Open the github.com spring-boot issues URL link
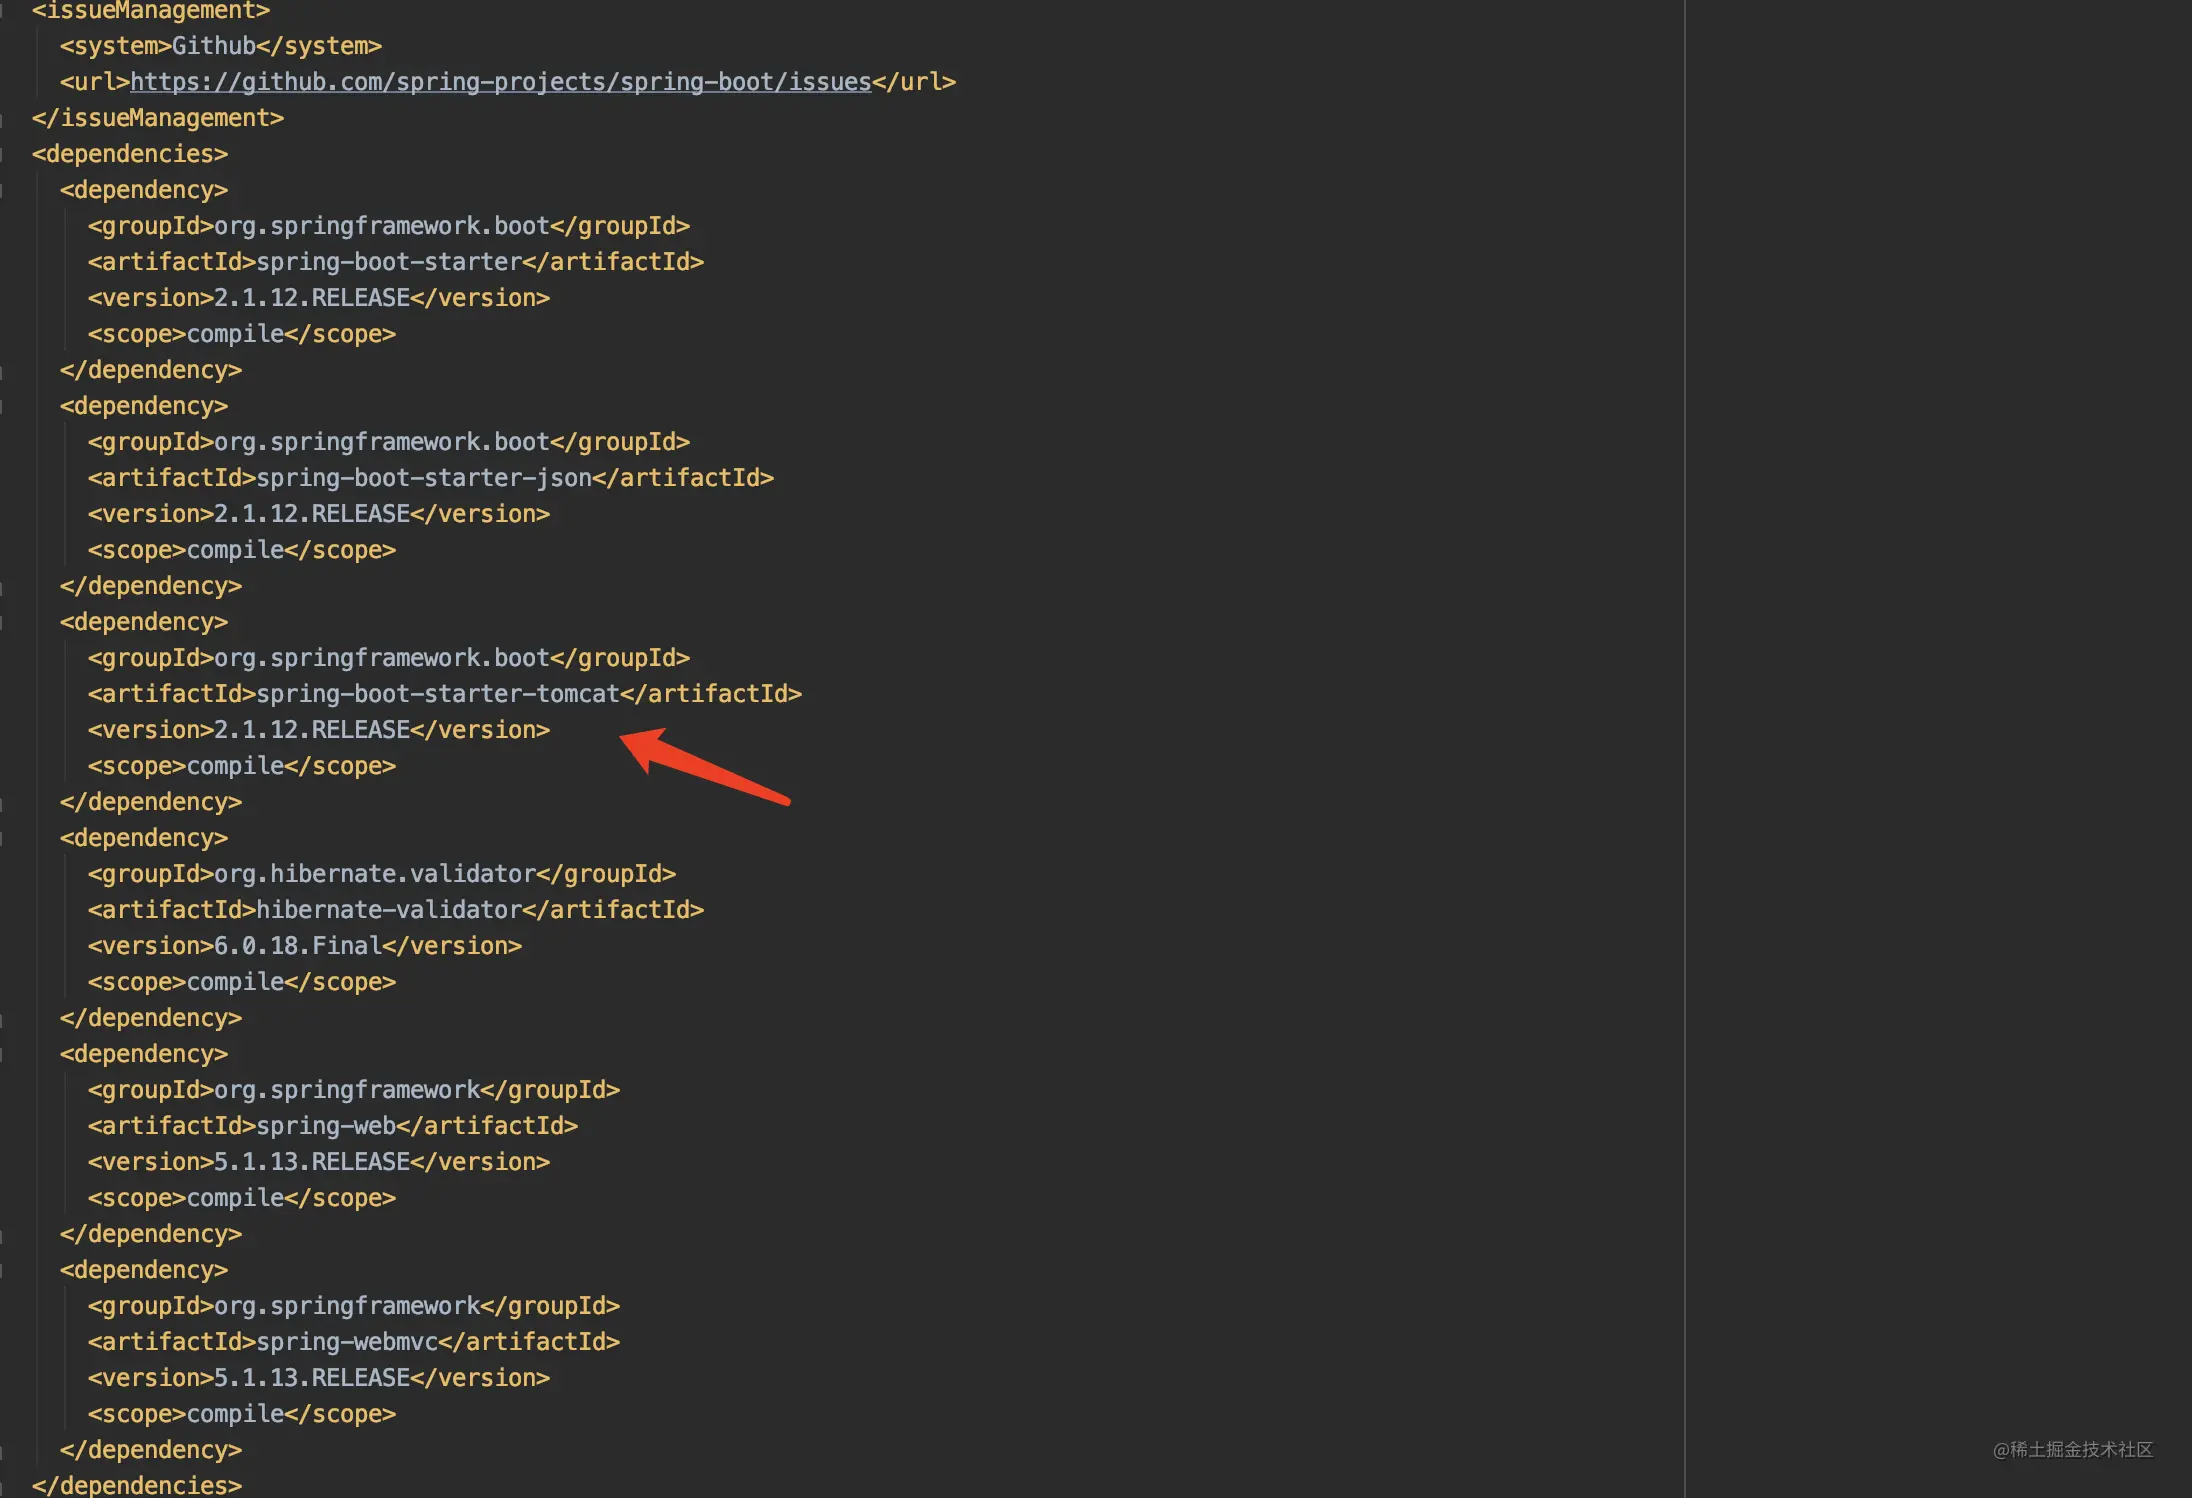The image size is (2192, 1498). click(501, 82)
